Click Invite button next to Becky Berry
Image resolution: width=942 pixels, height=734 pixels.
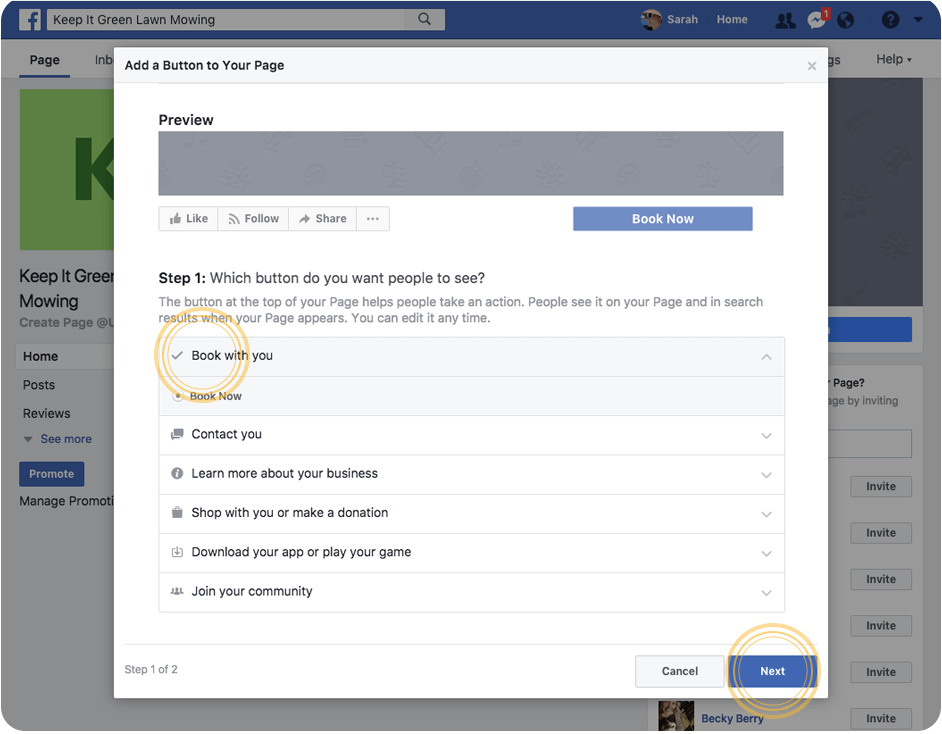tap(881, 718)
